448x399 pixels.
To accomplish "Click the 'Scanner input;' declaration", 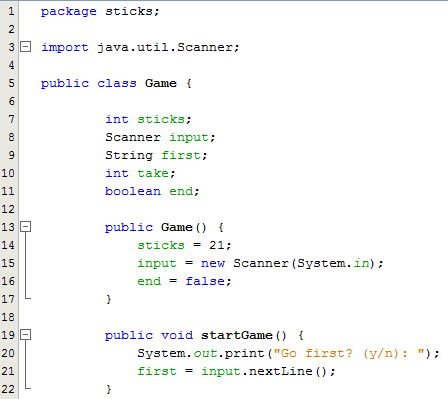I will [x=160, y=138].
